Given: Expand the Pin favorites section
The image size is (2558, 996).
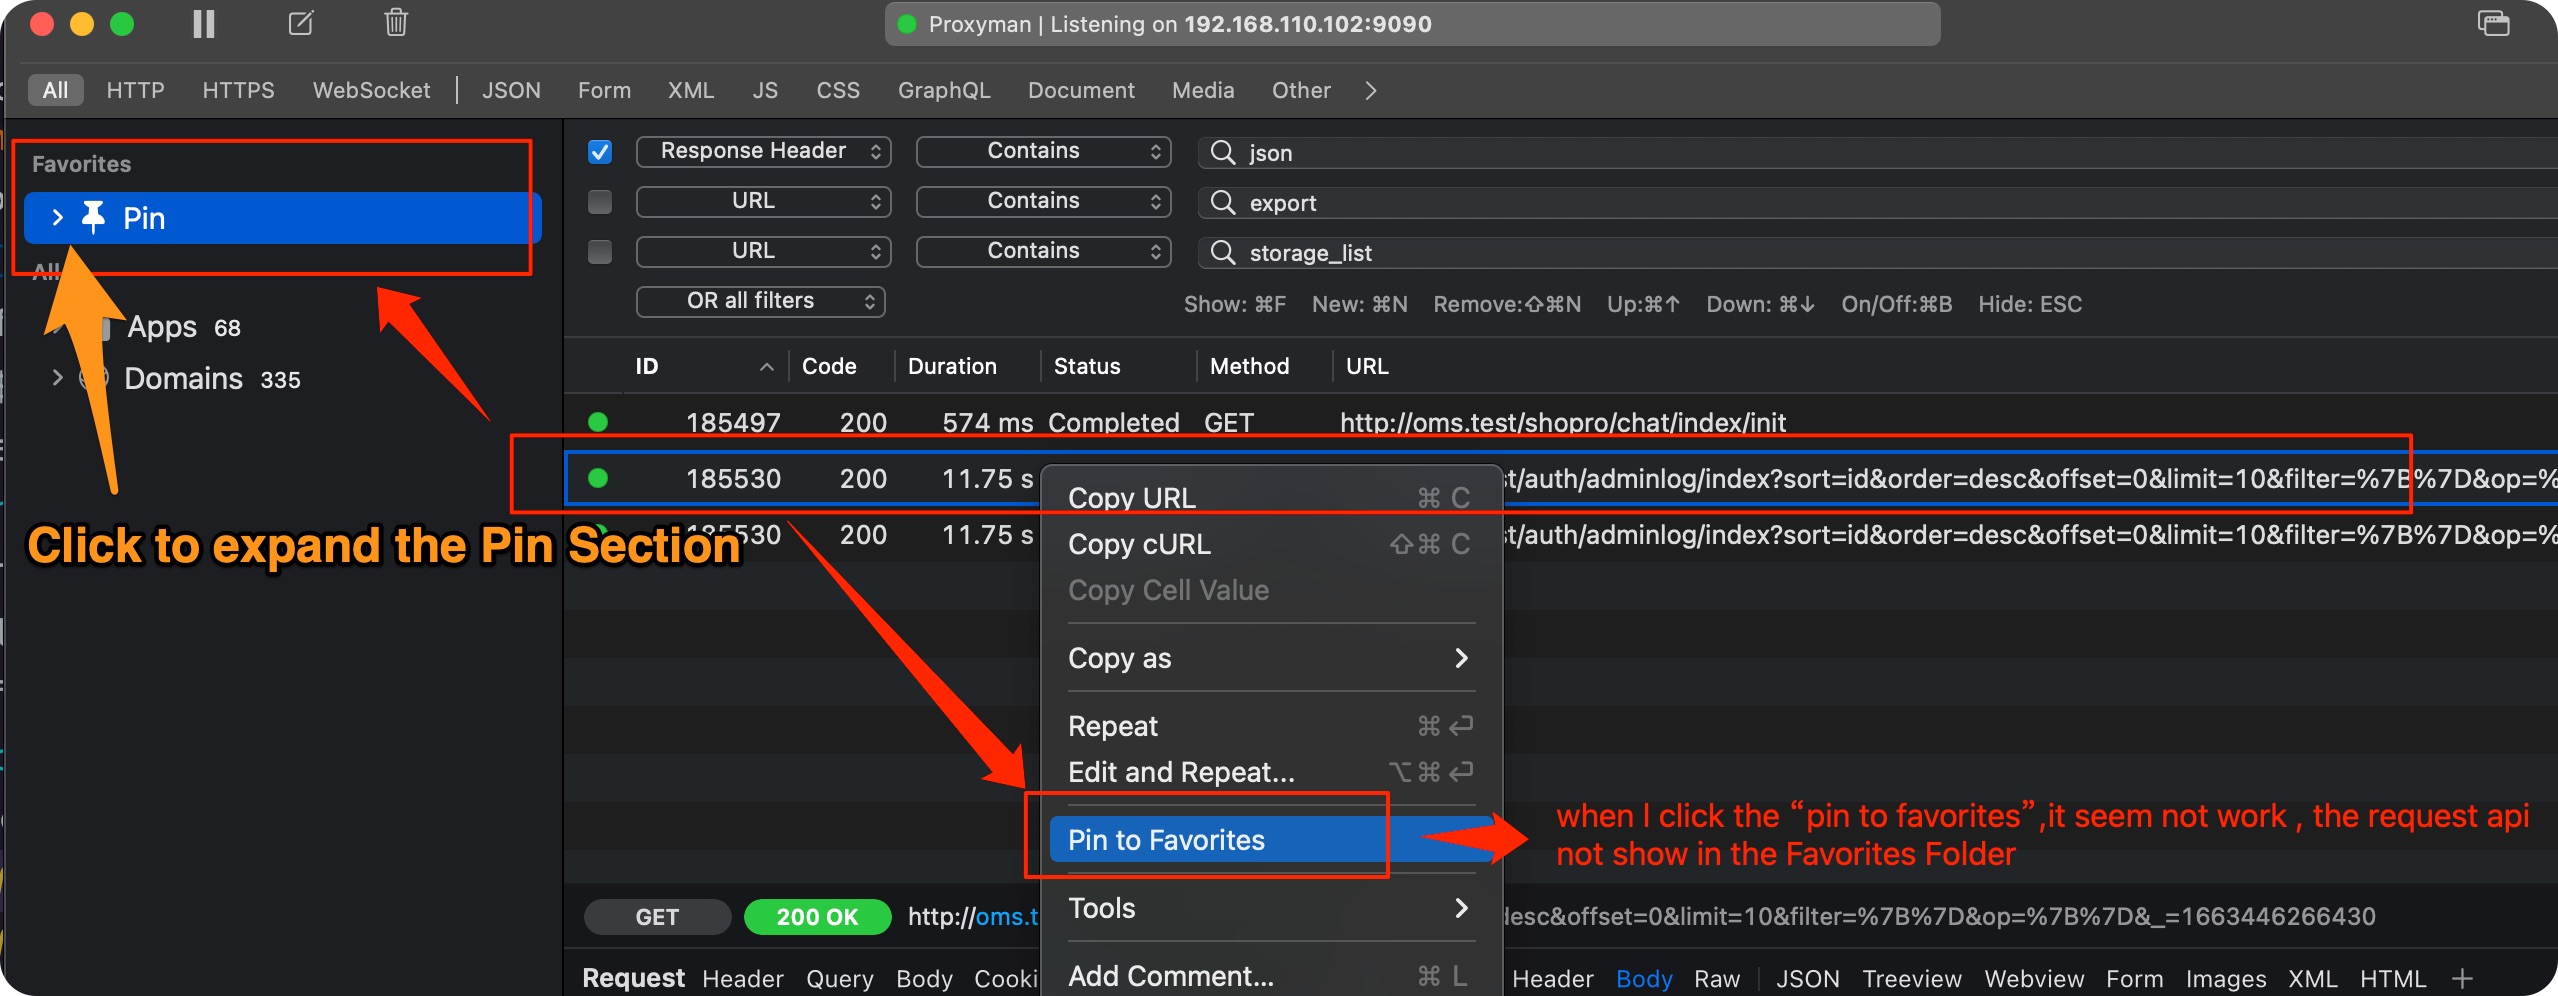Looking at the screenshot, I should point(57,217).
